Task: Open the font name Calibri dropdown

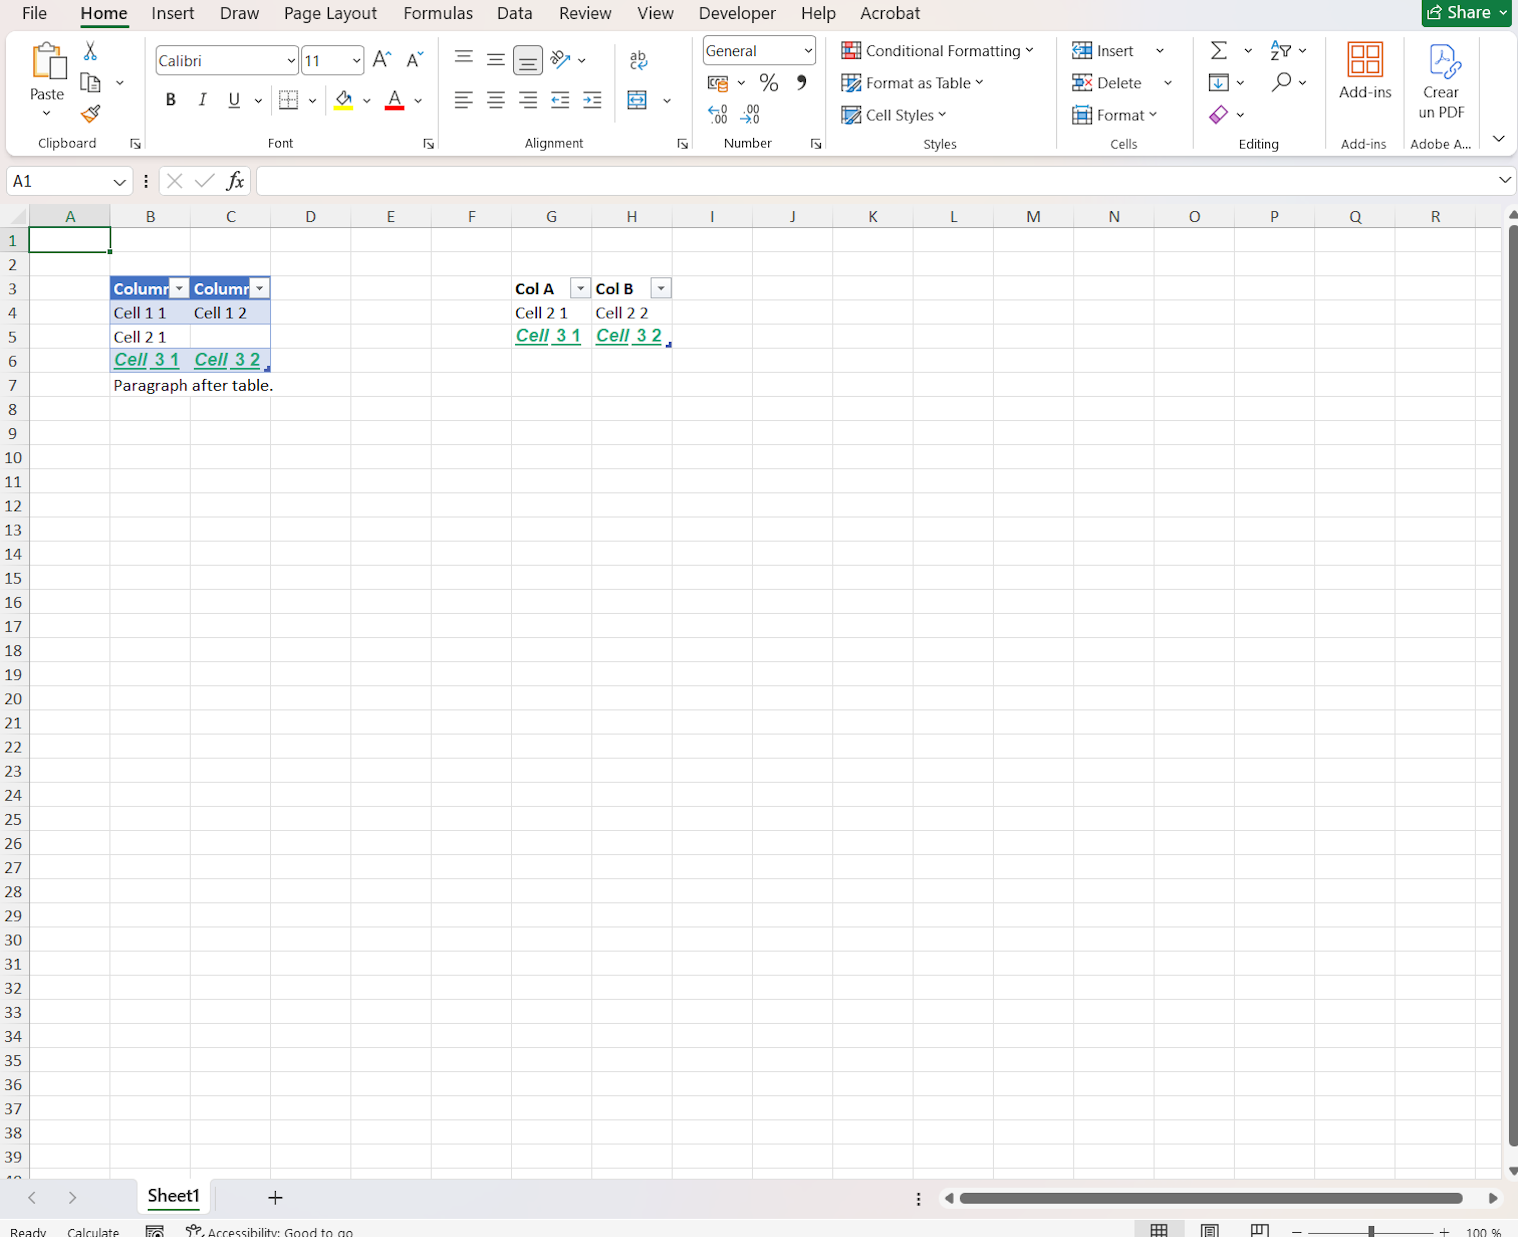Action: (291, 61)
